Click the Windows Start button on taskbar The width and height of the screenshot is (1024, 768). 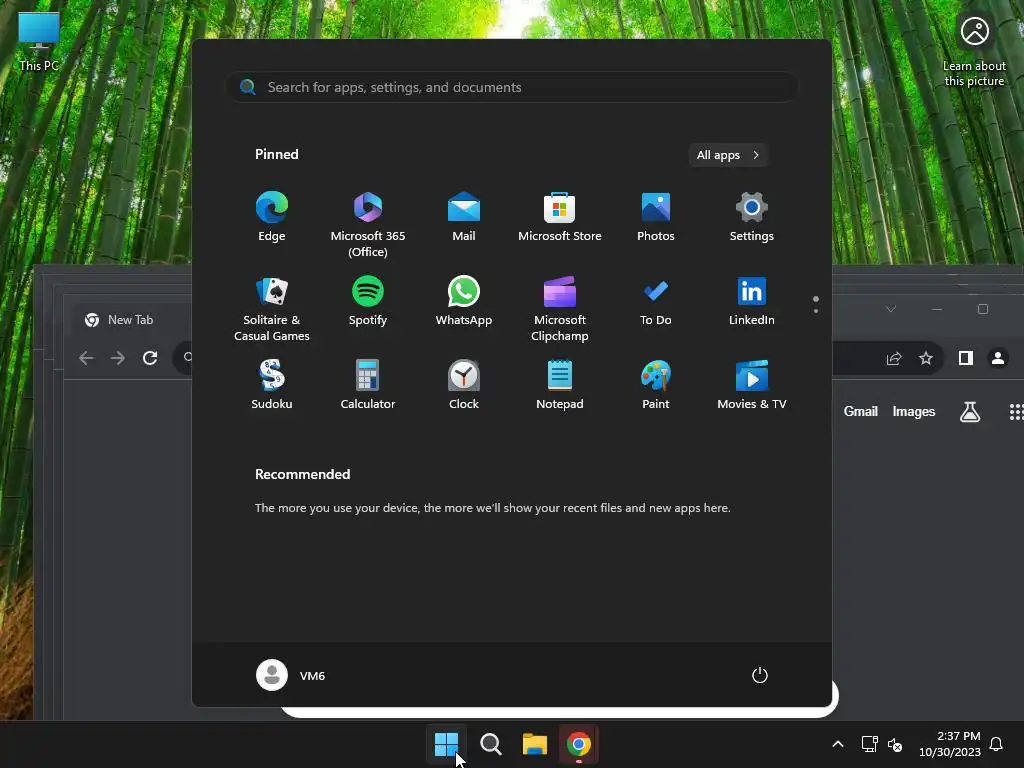pos(447,744)
